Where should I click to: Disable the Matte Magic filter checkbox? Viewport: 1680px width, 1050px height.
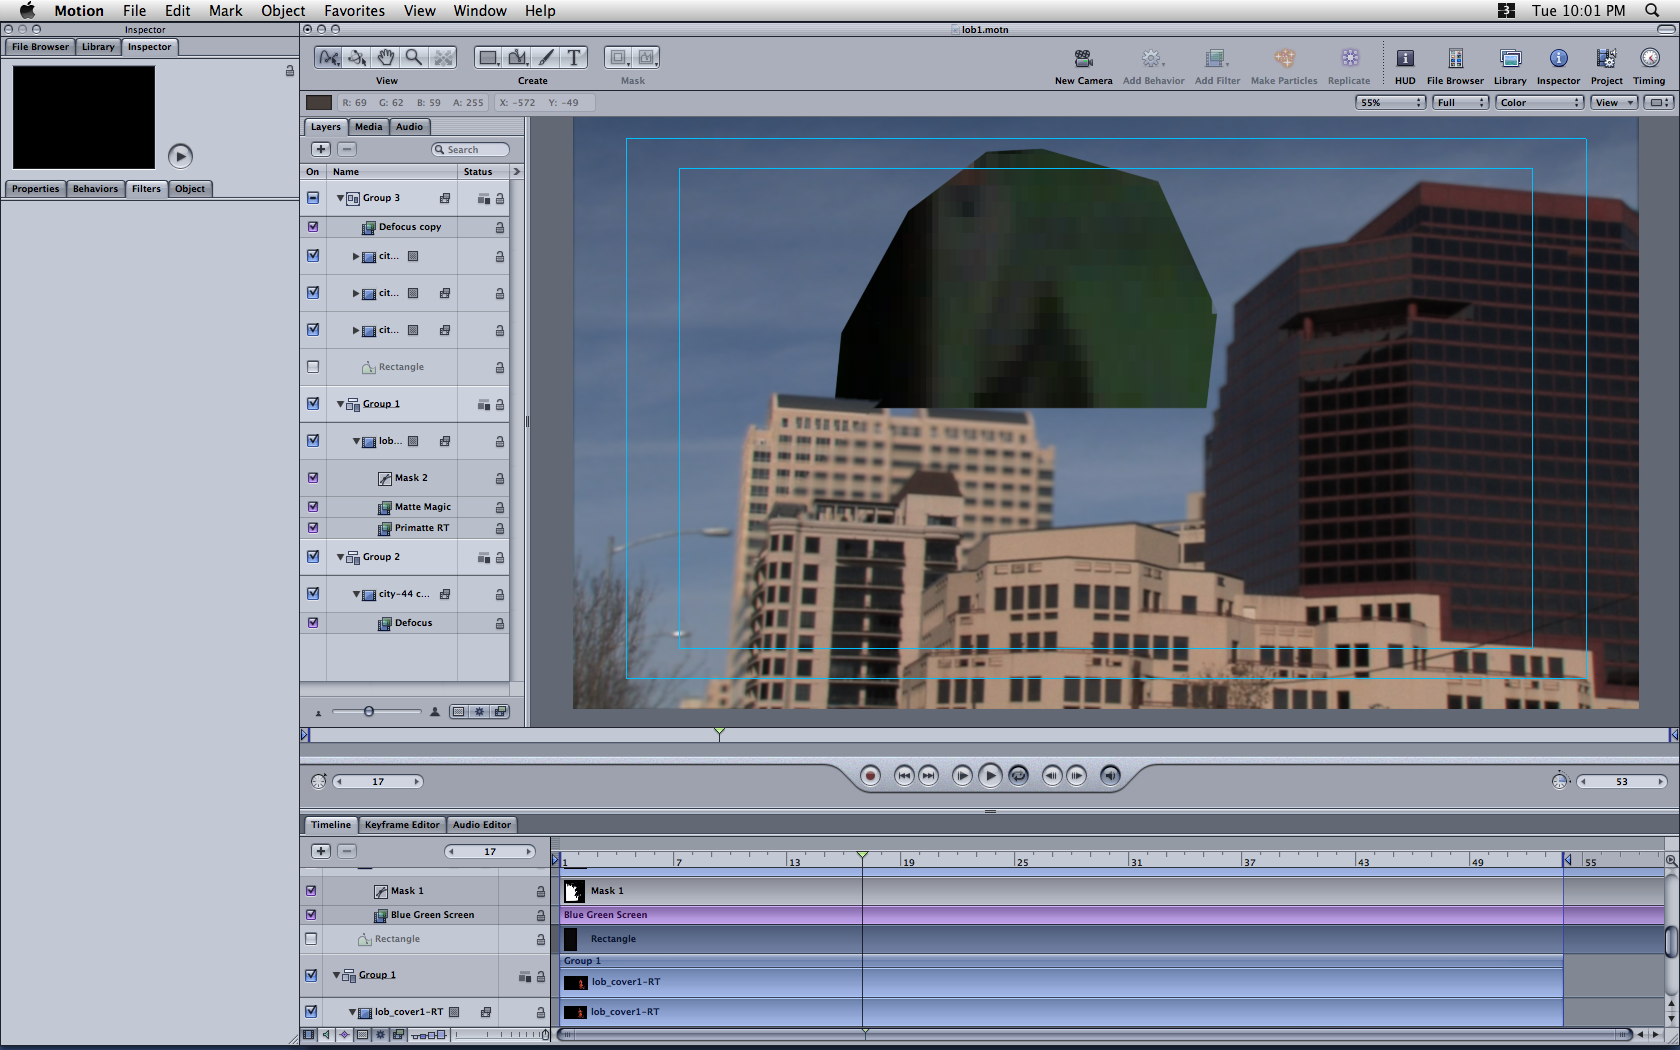pyautogui.click(x=313, y=507)
